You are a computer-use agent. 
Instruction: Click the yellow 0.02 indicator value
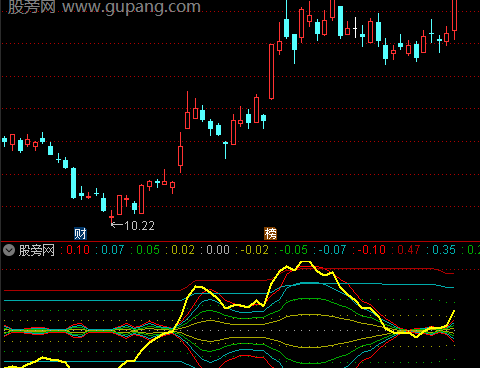tap(183, 250)
